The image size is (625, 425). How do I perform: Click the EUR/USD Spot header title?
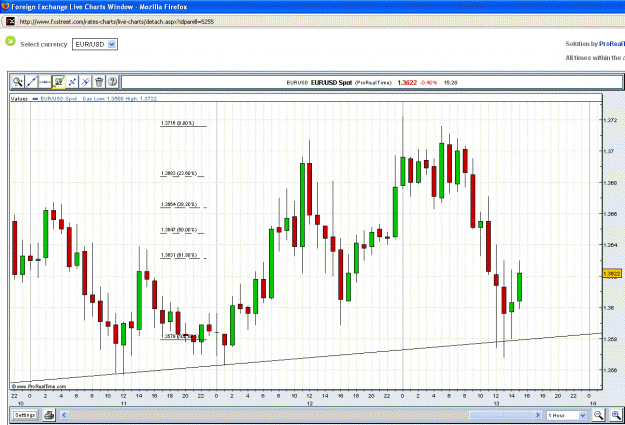coord(331,83)
